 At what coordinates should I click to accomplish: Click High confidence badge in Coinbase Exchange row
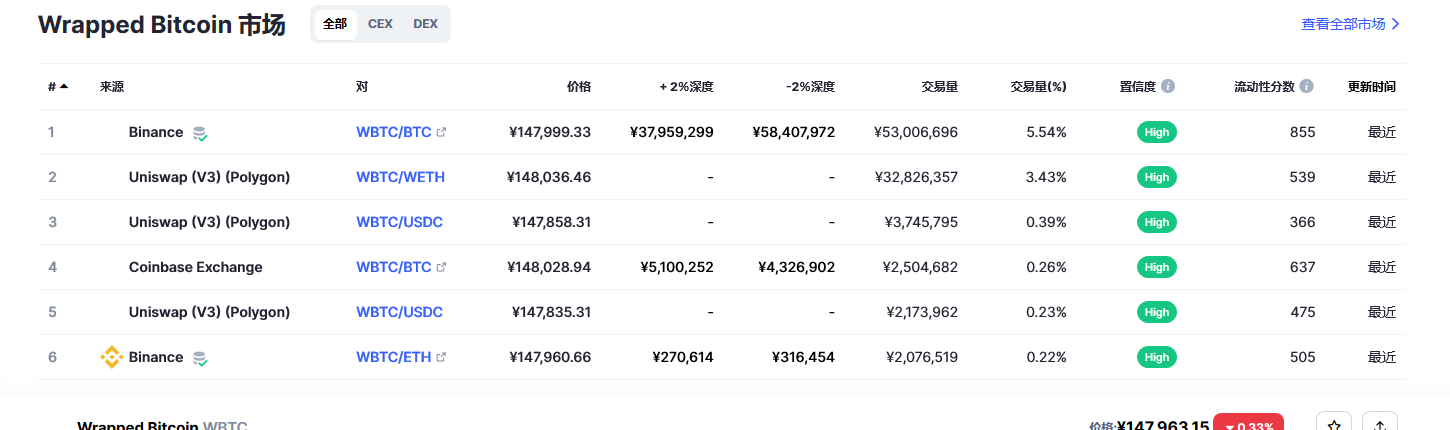pos(1157,267)
